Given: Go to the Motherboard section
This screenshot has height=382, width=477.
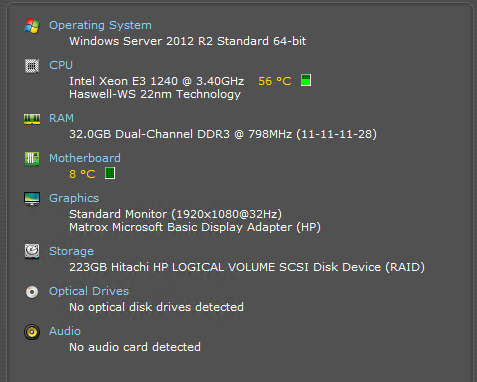Looking at the screenshot, I should tap(85, 158).
